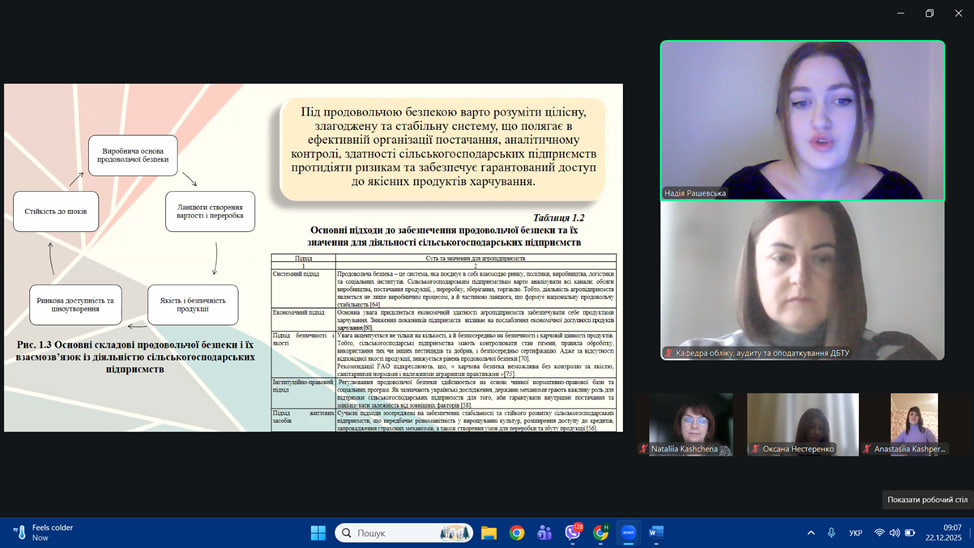This screenshot has height=548, width=974.
Task: Open File Explorer from the taskbar
Action: coord(489,533)
